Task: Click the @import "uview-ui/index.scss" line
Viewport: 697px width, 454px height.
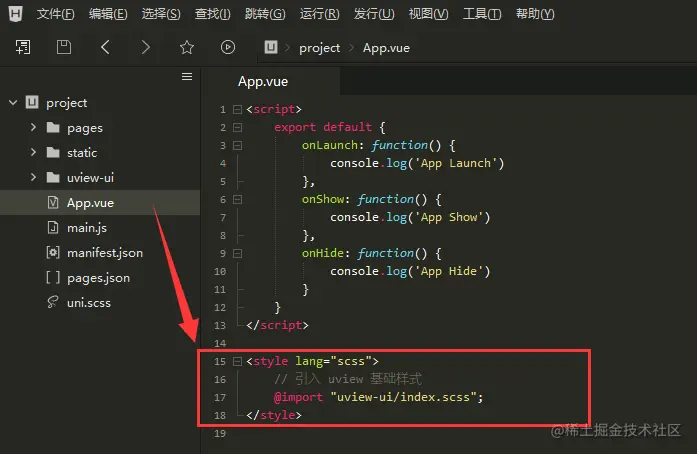Action: click(378, 397)
